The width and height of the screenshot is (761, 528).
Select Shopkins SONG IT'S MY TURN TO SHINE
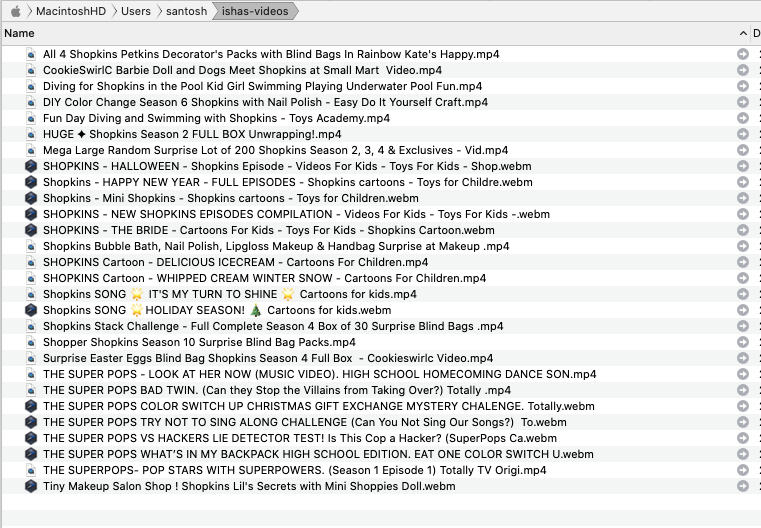point(230,295)
